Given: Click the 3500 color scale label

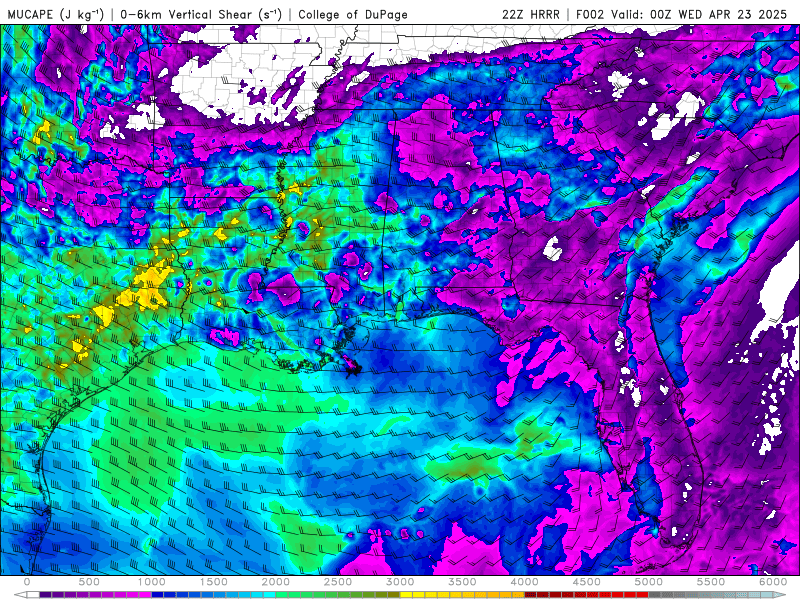Looking at the screenshot, I should coord(463,582).
